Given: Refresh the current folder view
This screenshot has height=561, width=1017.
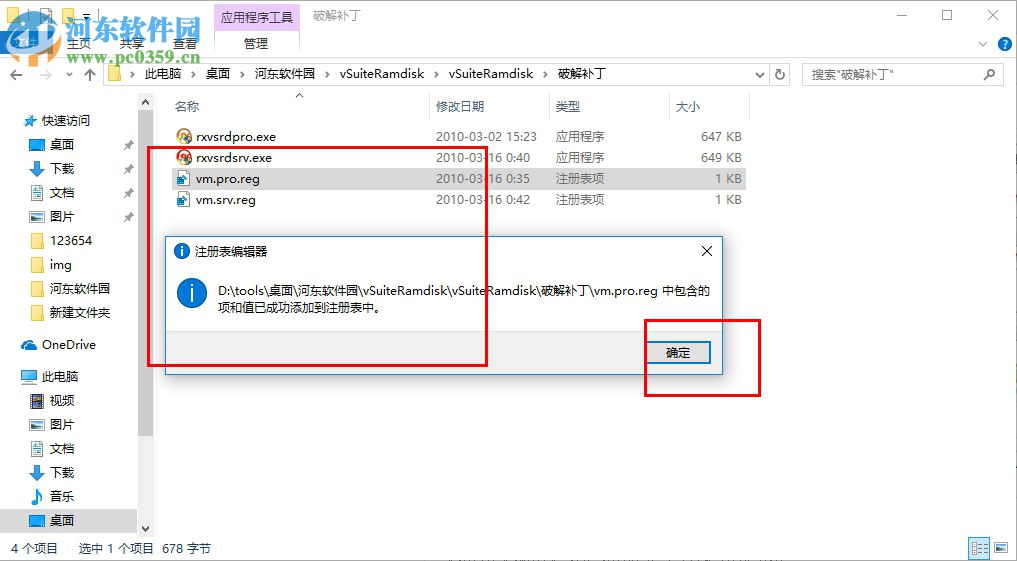Looking at the screenshot, I should click(780, 75).
